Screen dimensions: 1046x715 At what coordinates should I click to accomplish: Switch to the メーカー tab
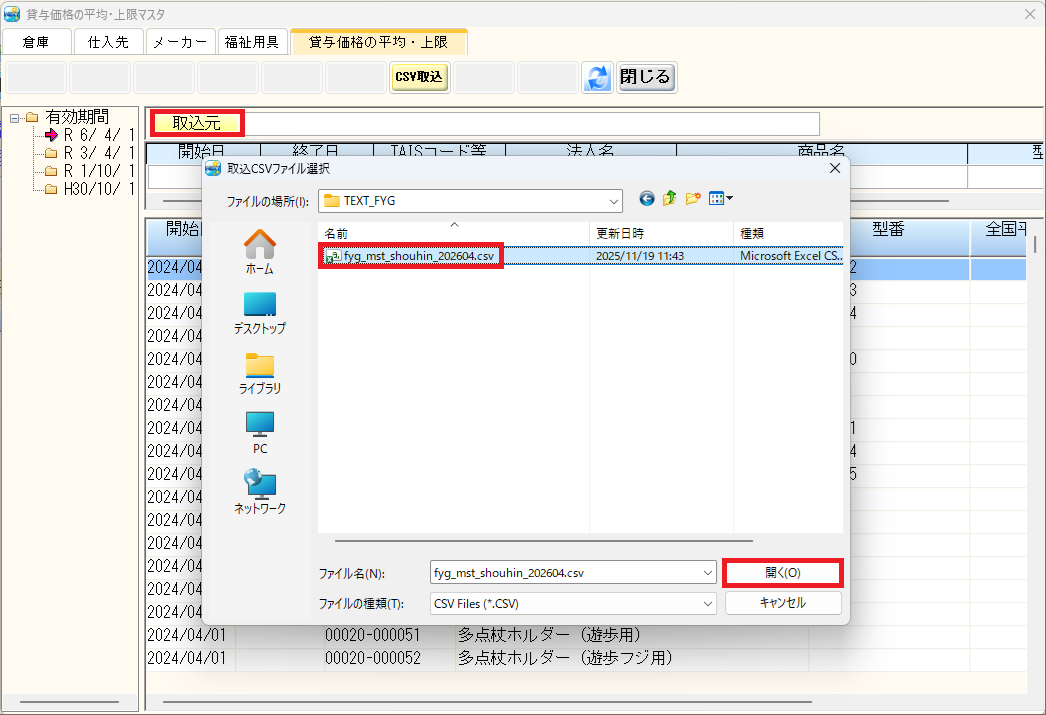coord(181,42)
